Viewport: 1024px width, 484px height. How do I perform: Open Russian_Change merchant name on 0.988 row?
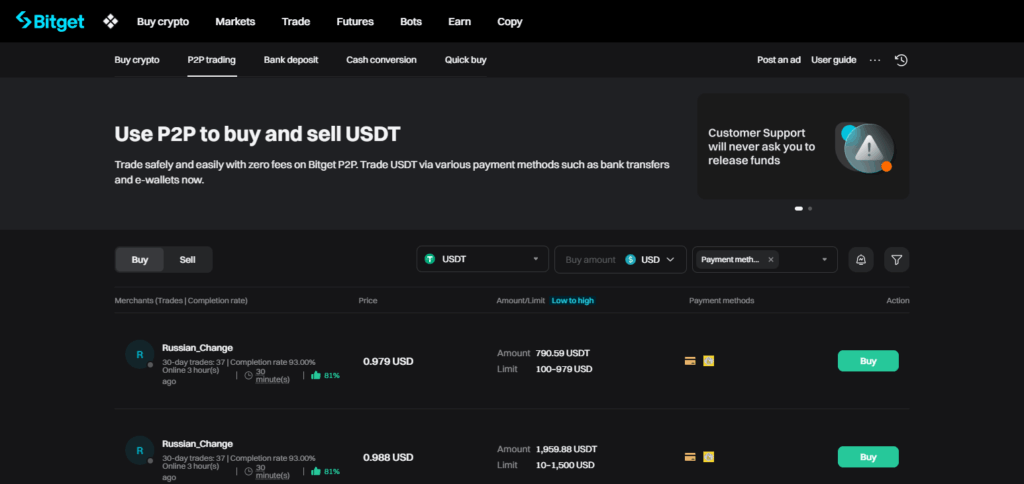pos(197,444)
